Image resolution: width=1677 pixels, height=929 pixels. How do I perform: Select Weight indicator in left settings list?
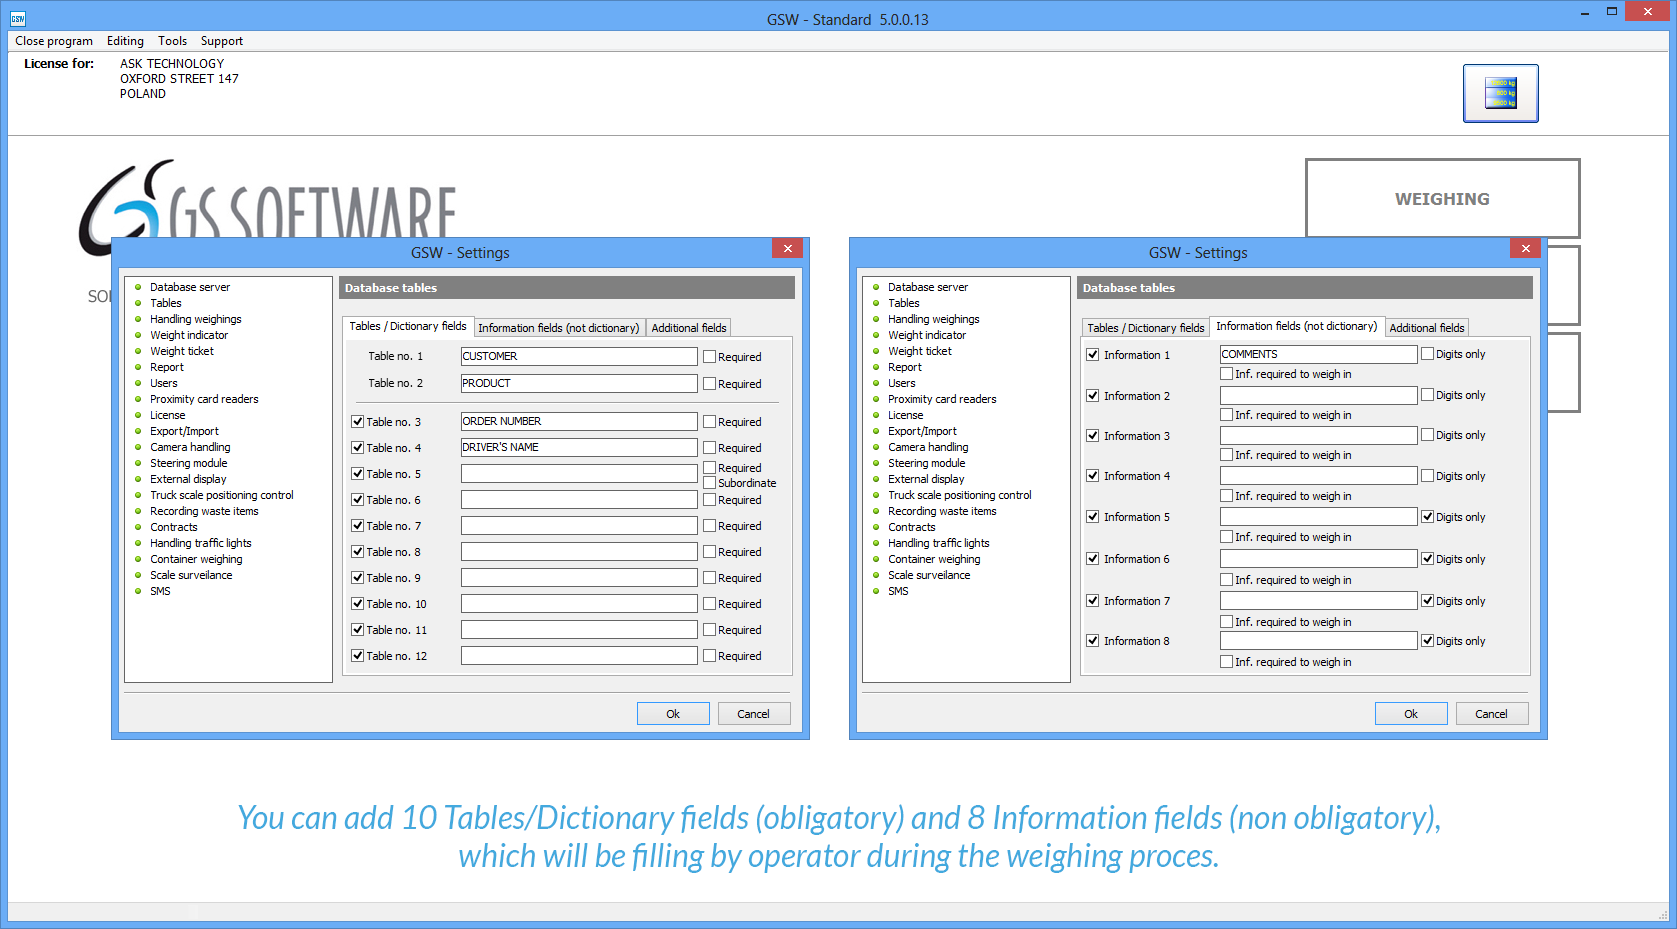(189, 335)
